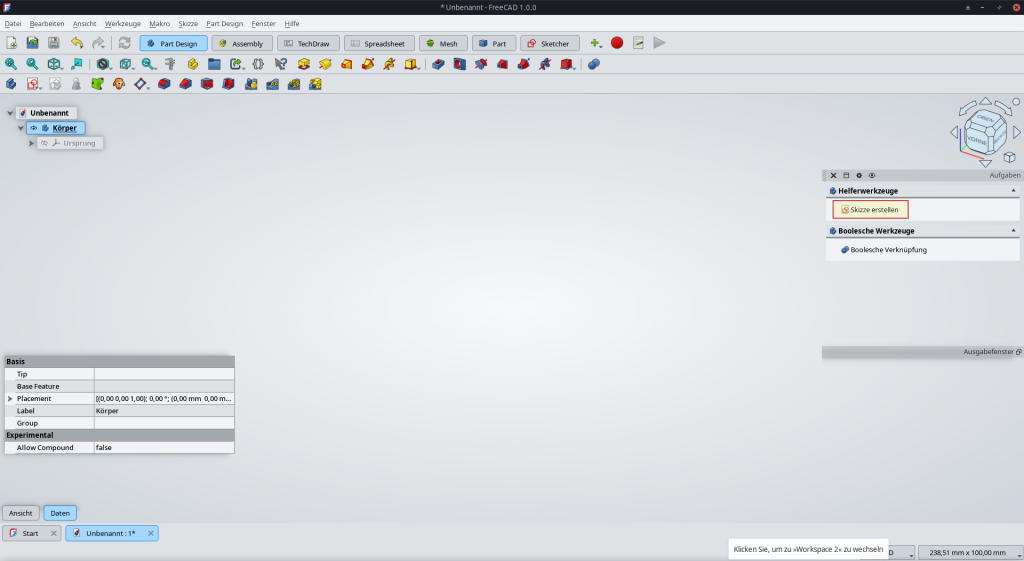The height and width of the screenshot is (561, 1024).
Task: Toggle visibility eye of Körper
Action: [34, 128]
